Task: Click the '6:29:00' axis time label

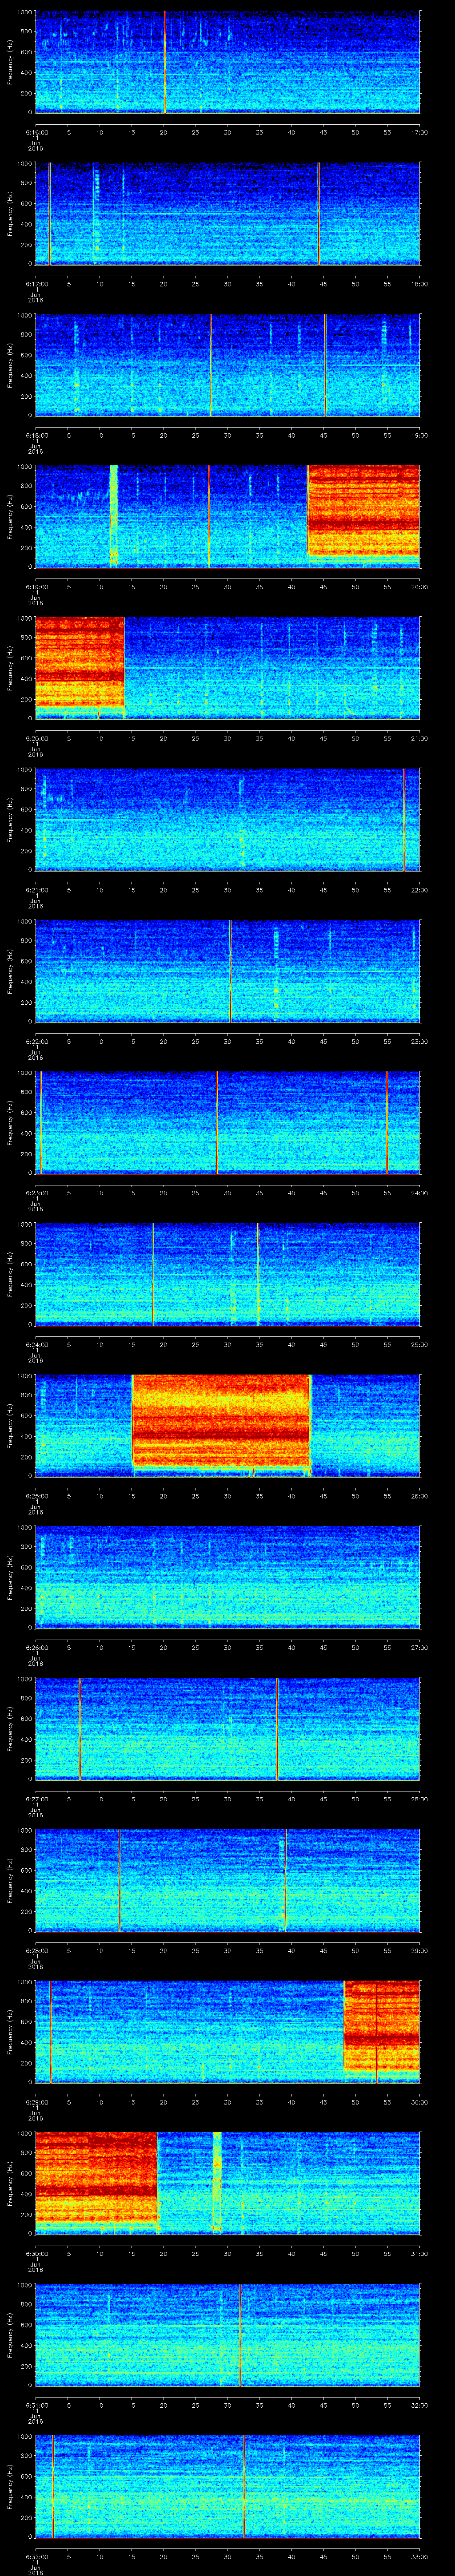Action: click(36, 2101)
